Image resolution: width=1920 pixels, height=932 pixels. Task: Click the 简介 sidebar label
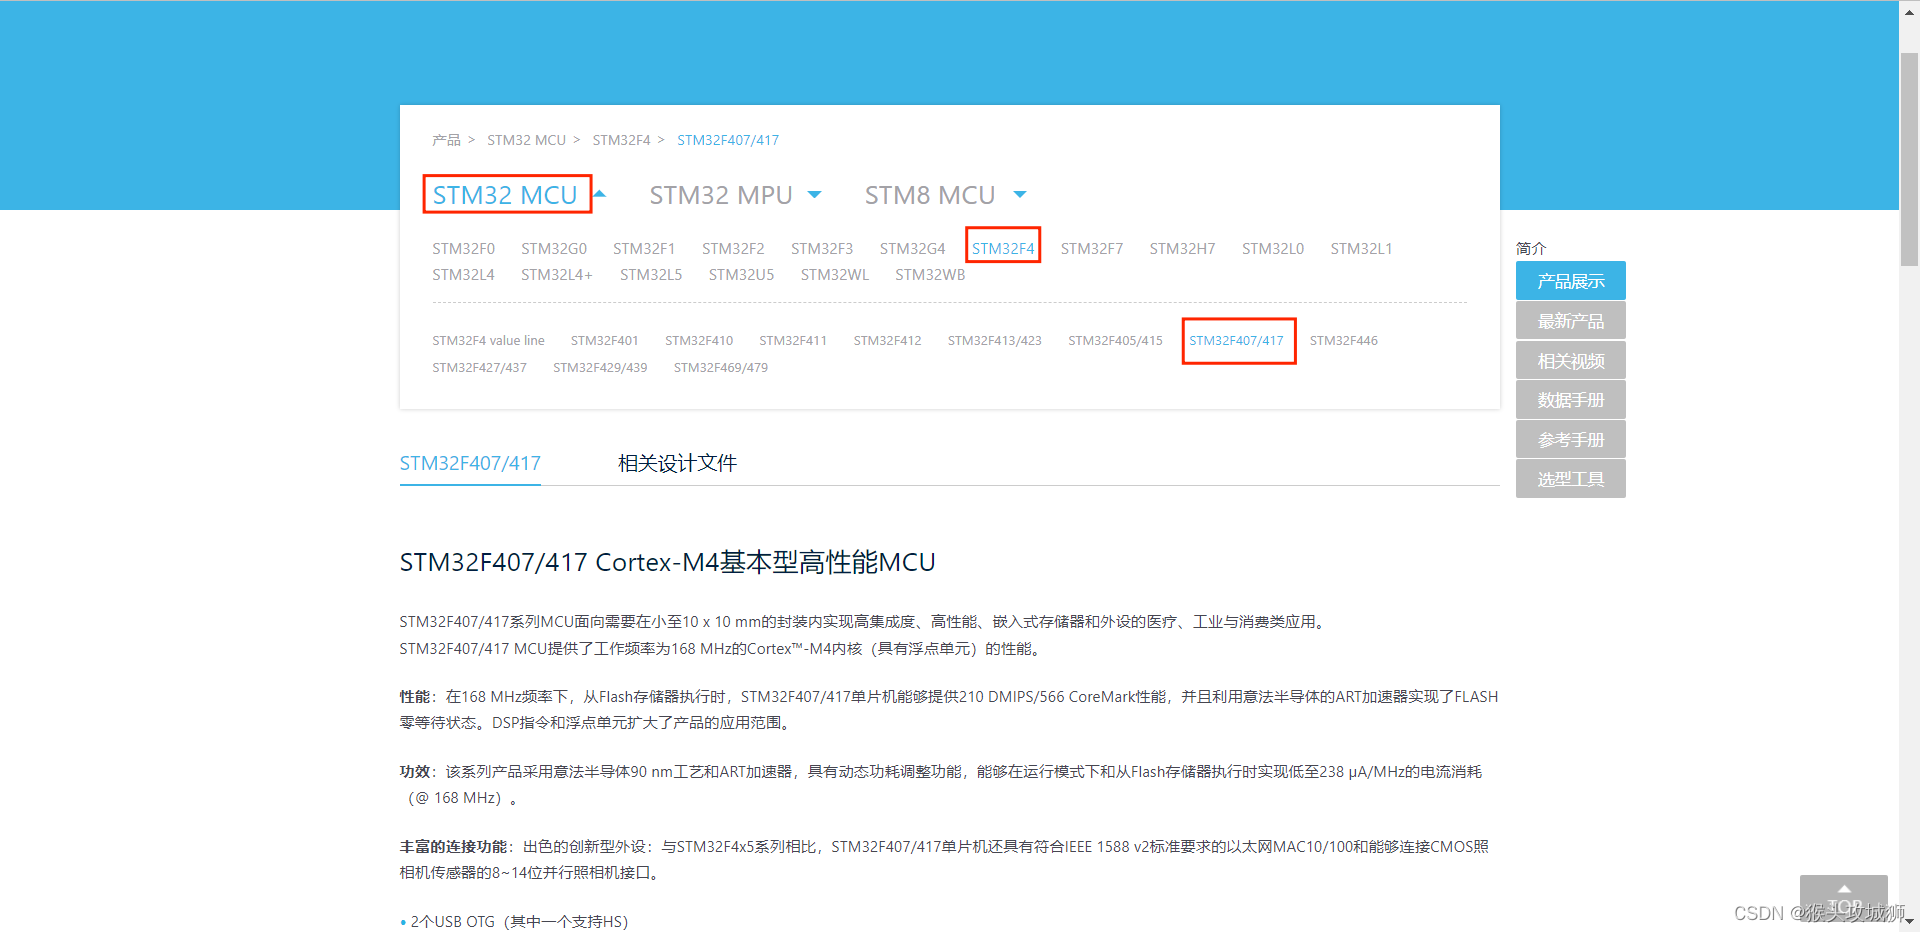(x=1531, y=248)
